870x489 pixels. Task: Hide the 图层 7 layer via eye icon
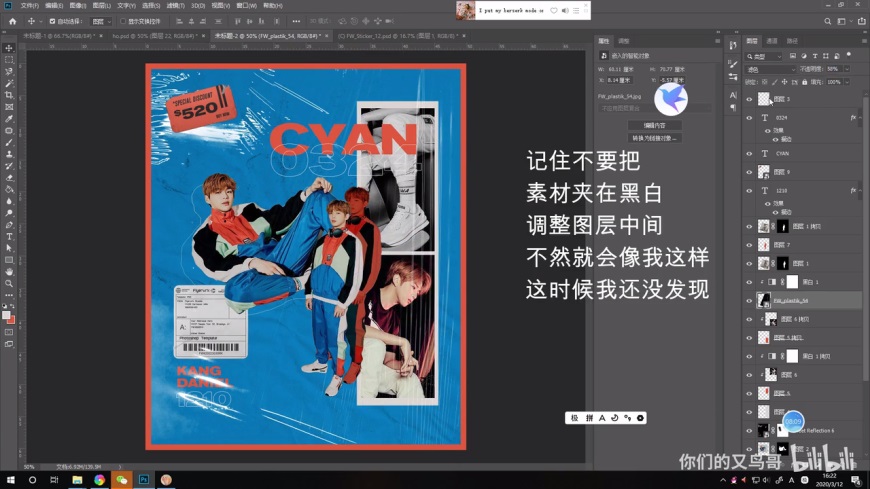click(x=749, y=245)
